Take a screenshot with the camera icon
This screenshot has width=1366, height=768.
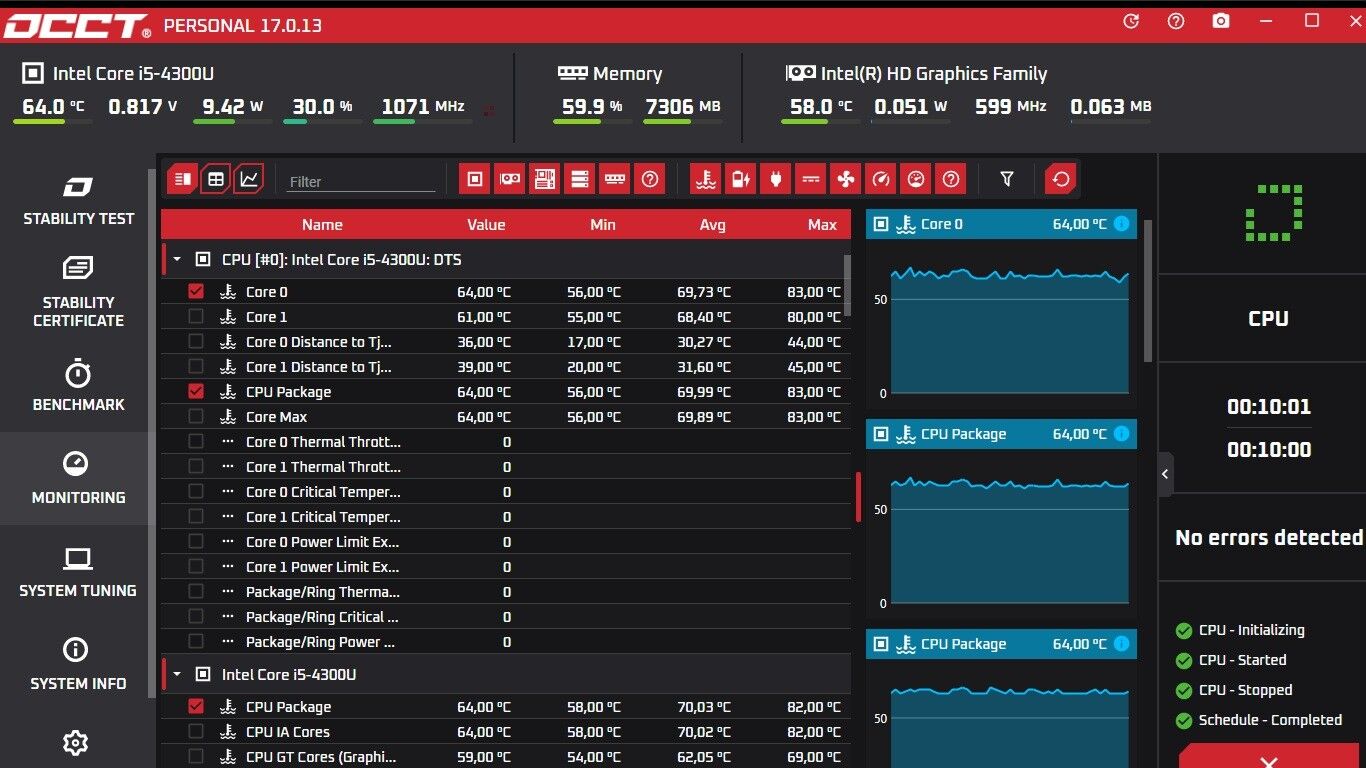point(1221,21)
